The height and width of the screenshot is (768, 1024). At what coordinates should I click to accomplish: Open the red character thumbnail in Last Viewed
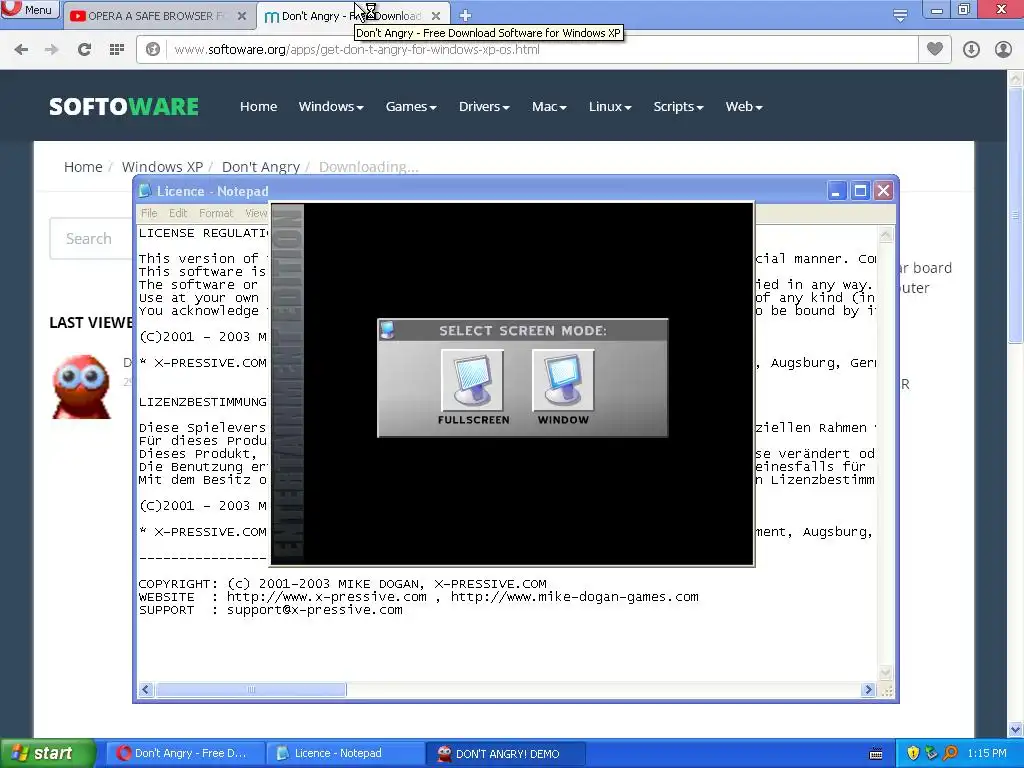[x=82, y=386]
